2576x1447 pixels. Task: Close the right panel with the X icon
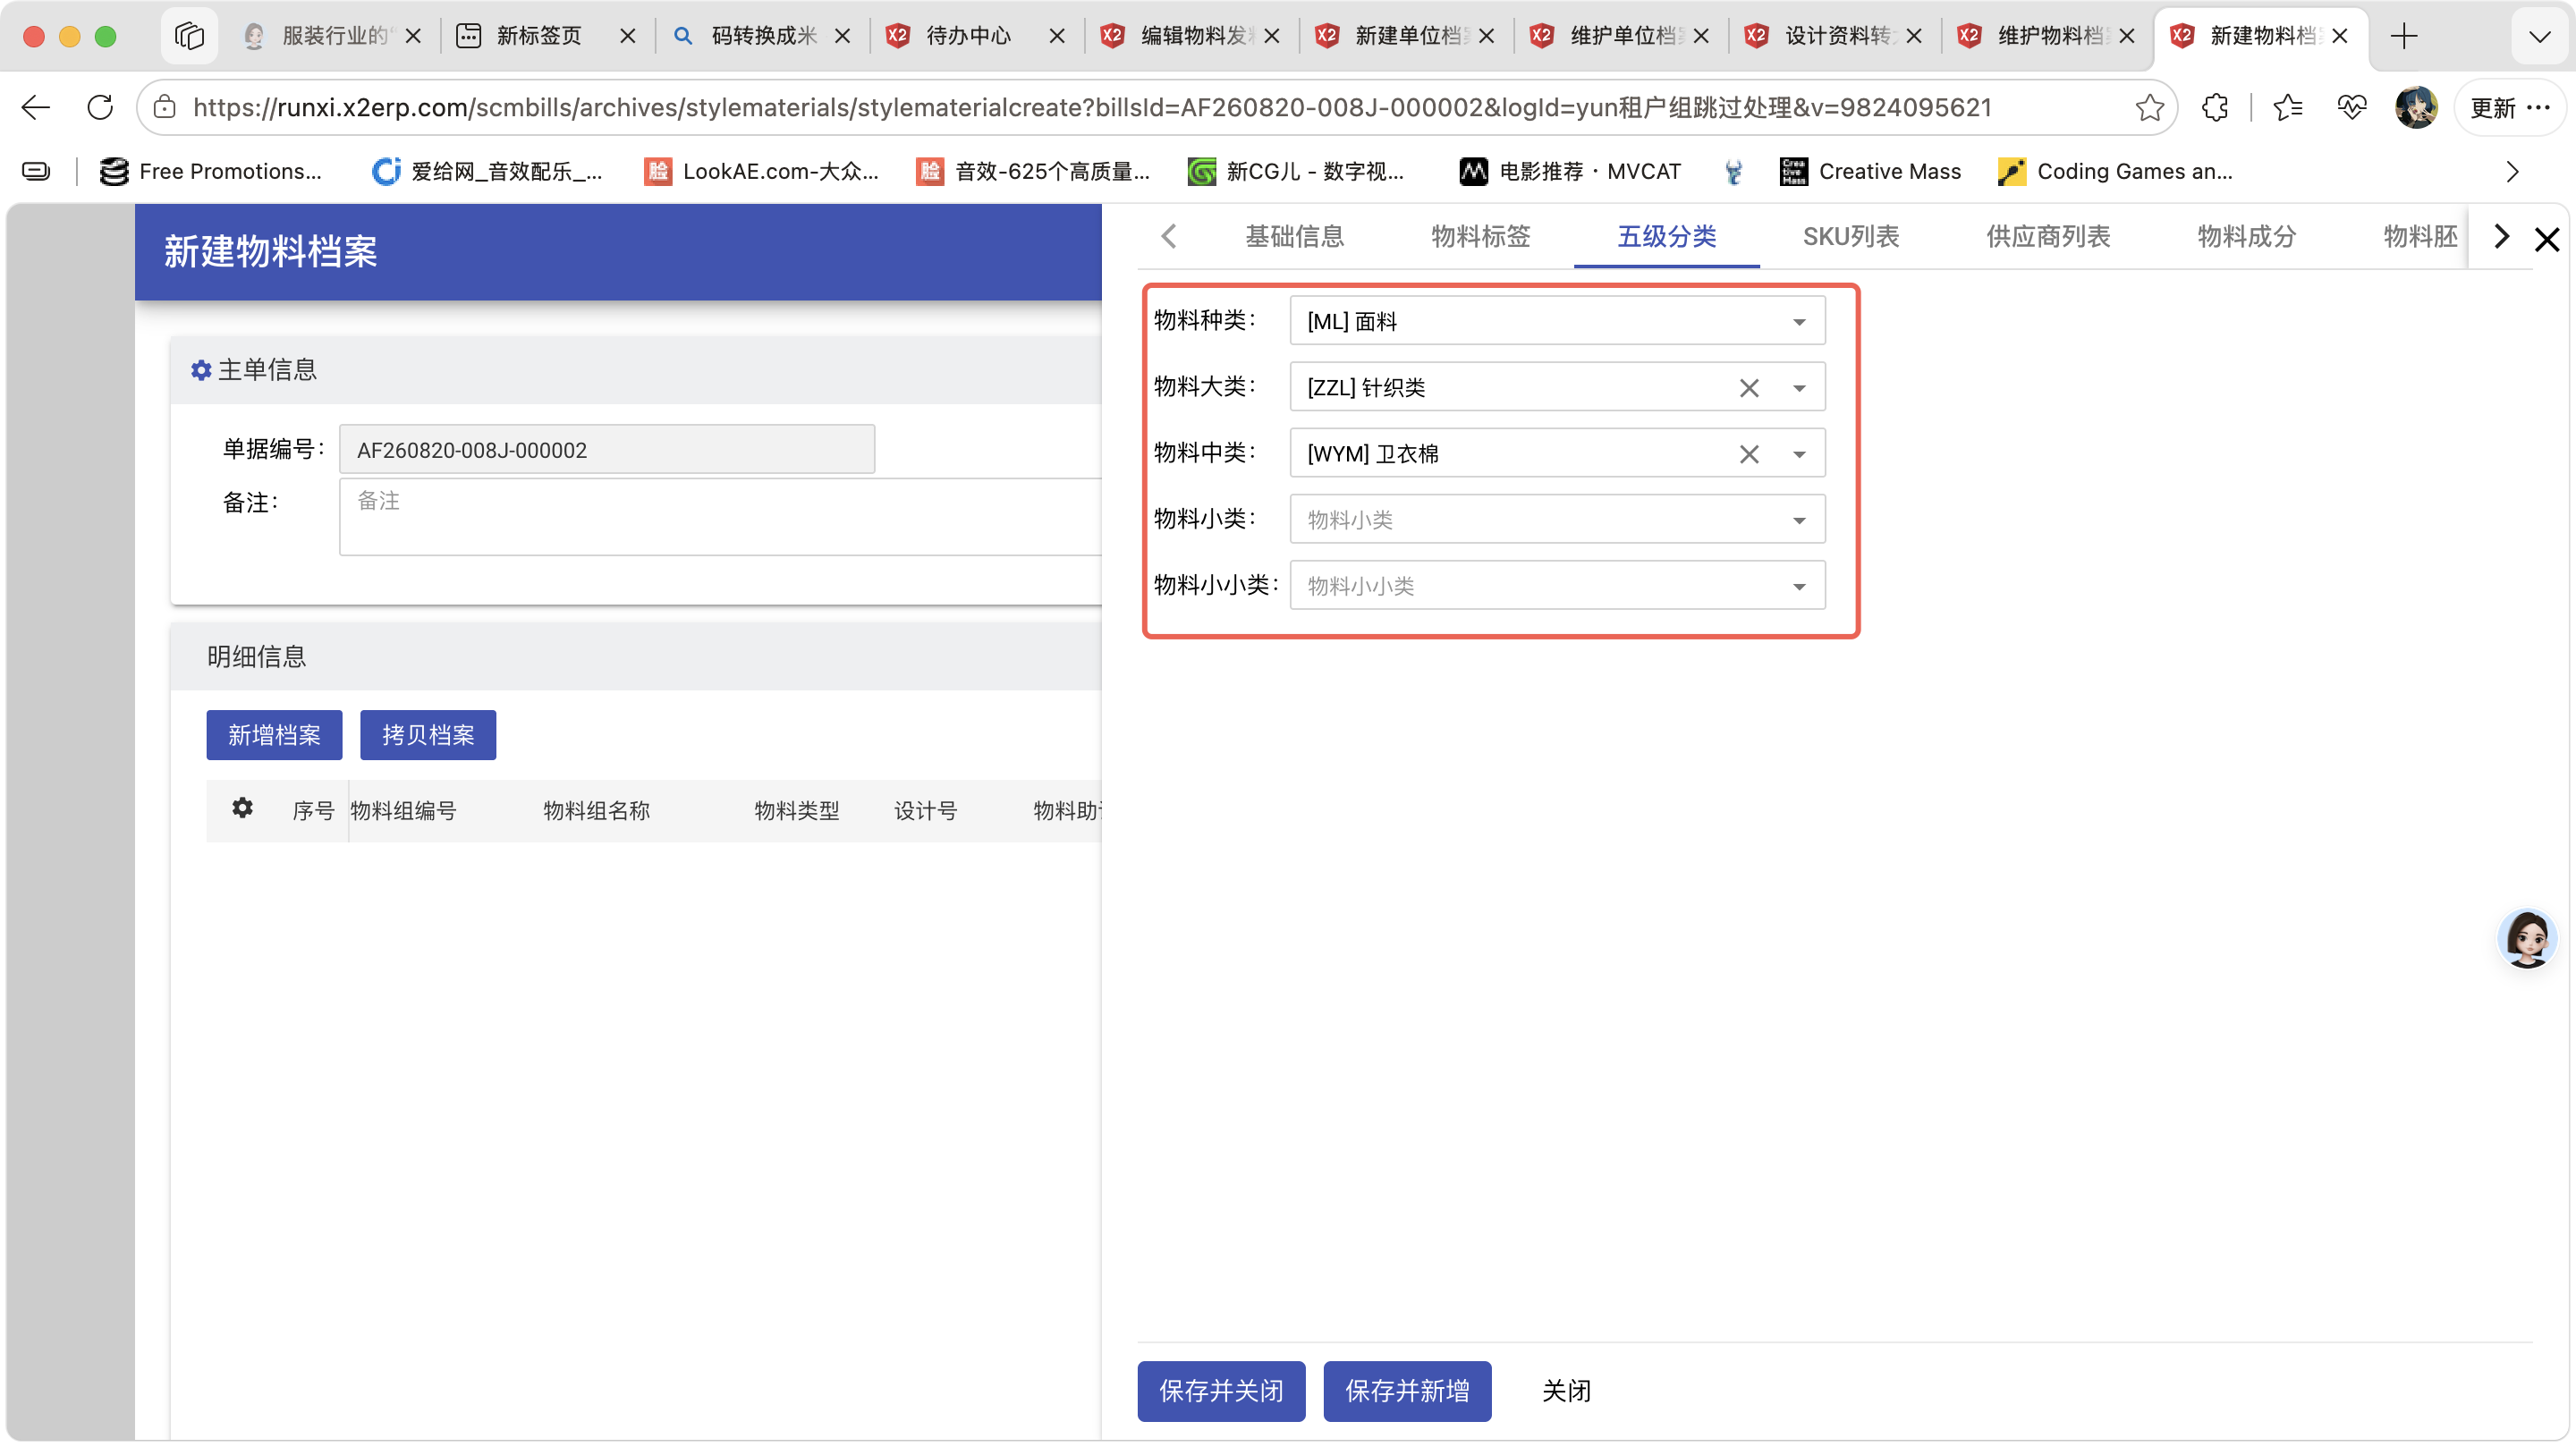[2546, 239]
